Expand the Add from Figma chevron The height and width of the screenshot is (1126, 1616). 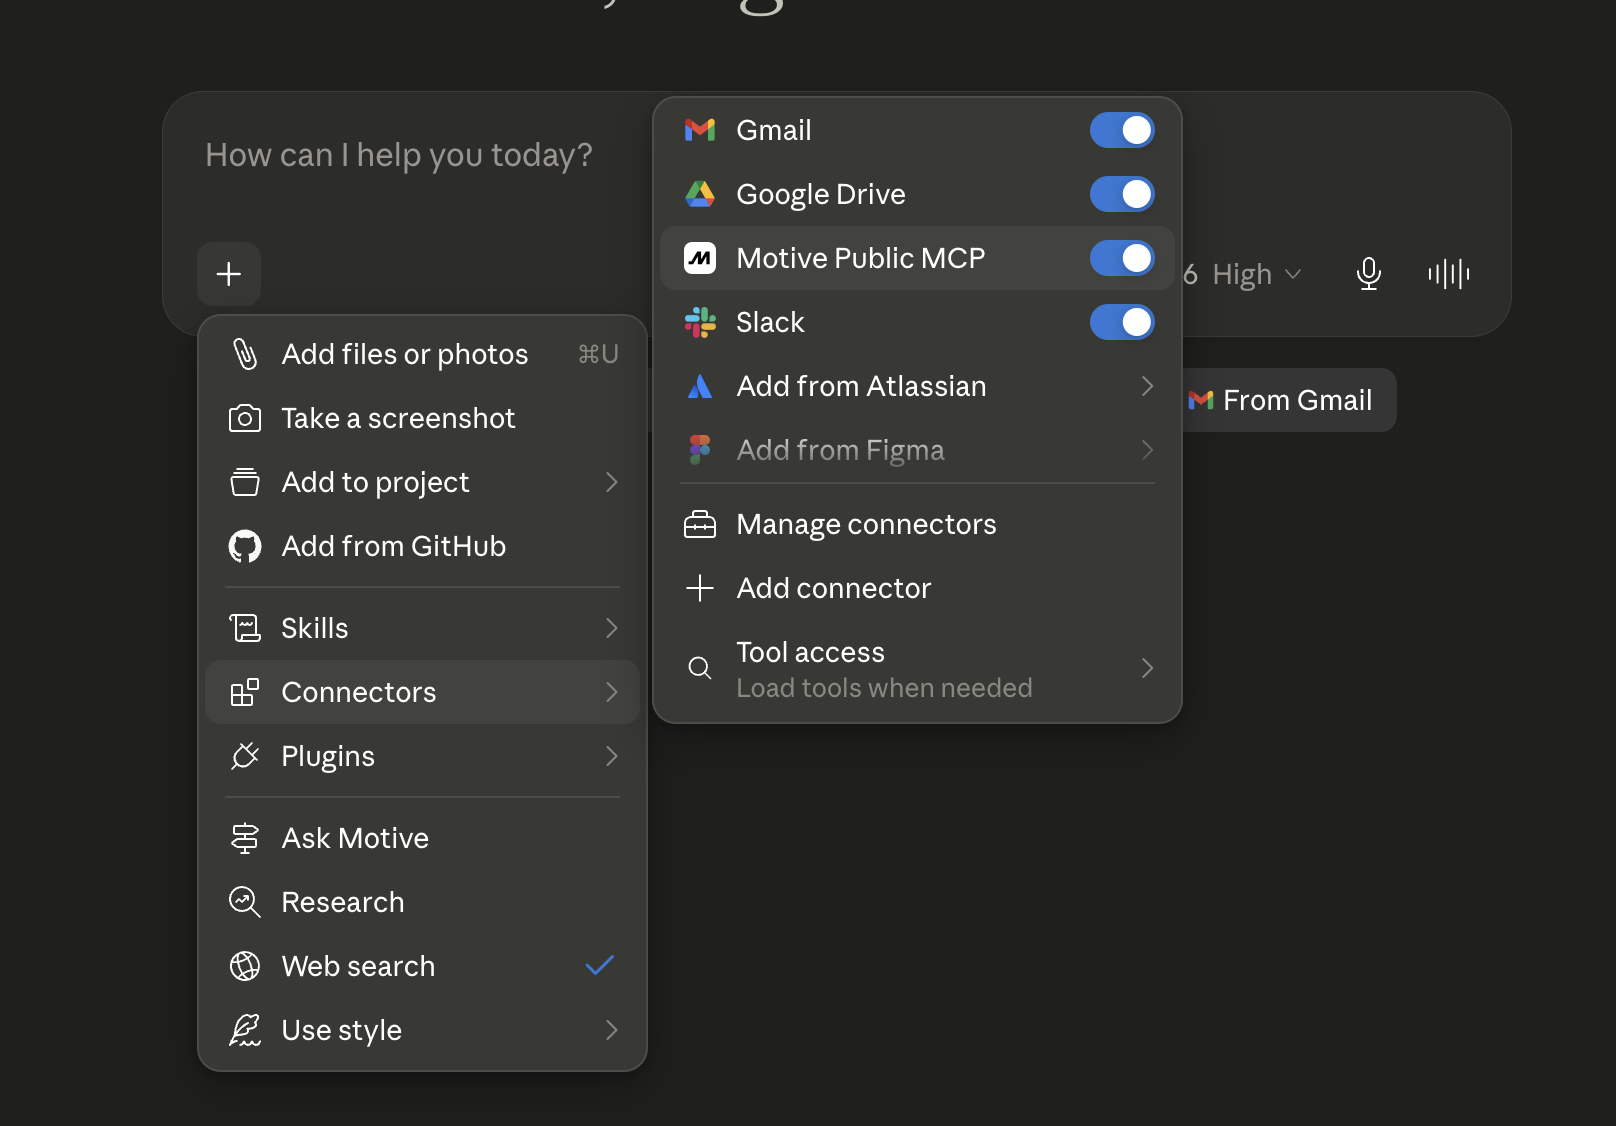[1147, 450]
